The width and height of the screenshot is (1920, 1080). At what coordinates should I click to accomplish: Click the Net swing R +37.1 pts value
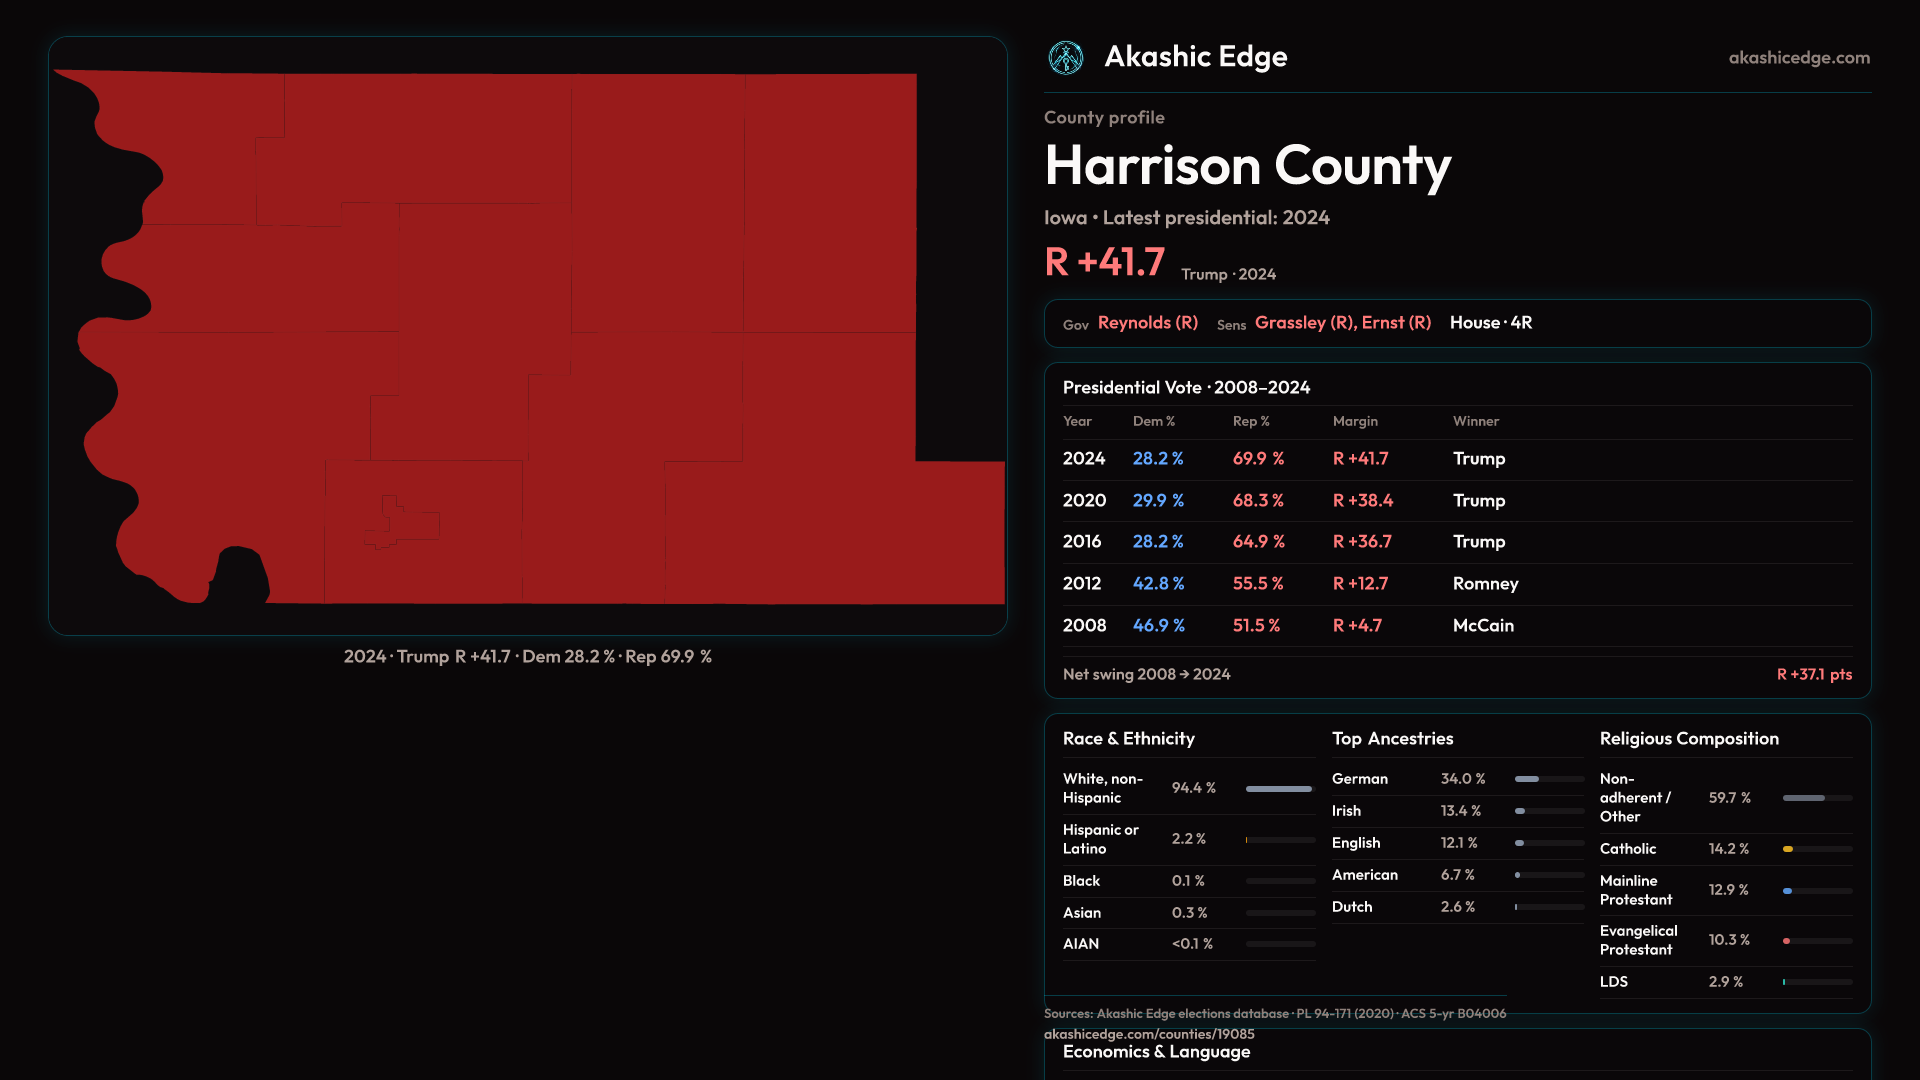(1813, 675)
